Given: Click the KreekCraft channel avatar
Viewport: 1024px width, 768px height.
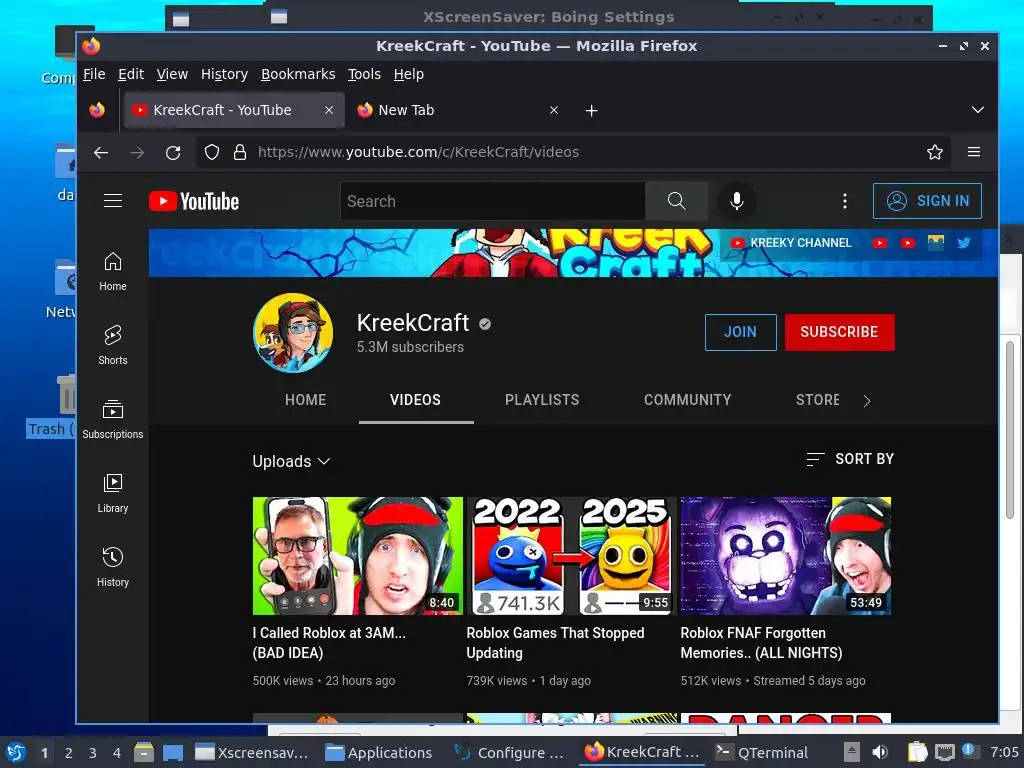Looking at the screenshot, I should [293, 332].
